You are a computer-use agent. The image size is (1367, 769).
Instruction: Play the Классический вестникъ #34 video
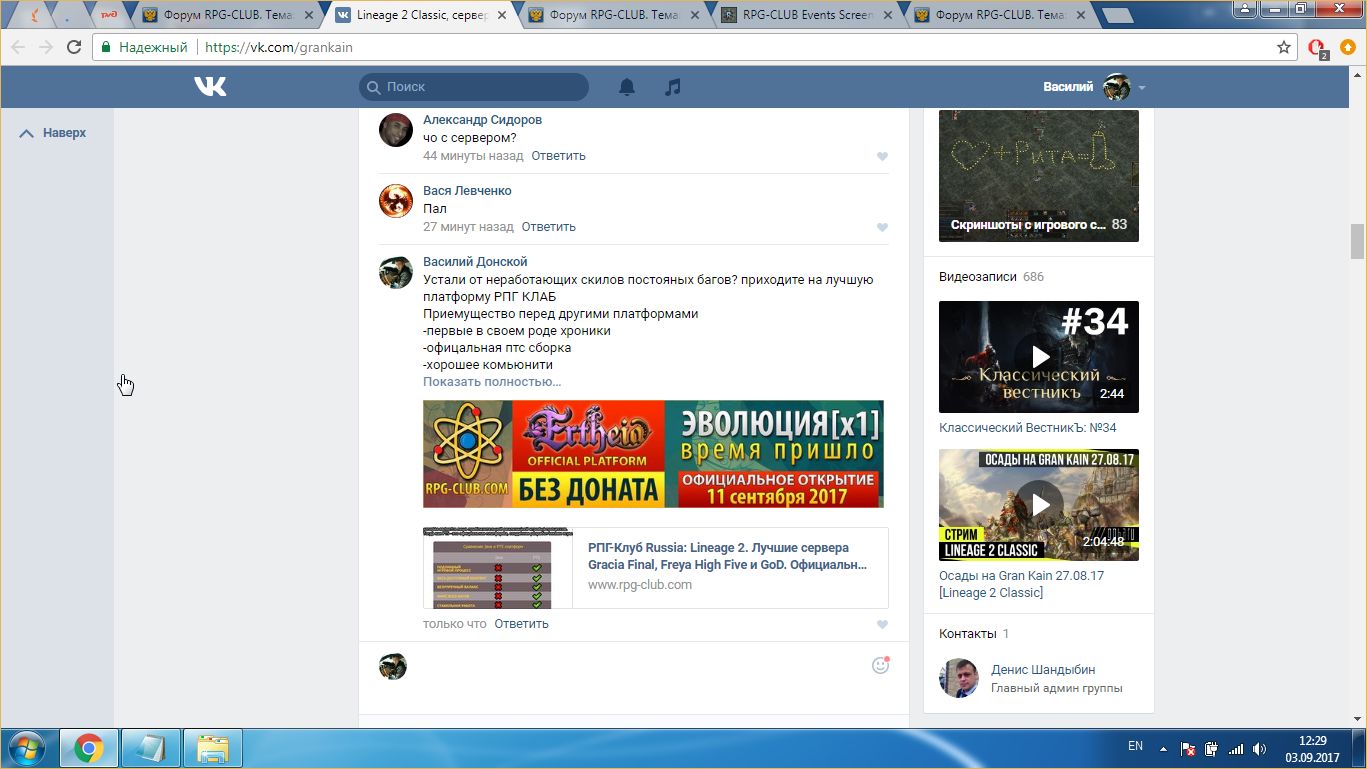coord(1039,357)
